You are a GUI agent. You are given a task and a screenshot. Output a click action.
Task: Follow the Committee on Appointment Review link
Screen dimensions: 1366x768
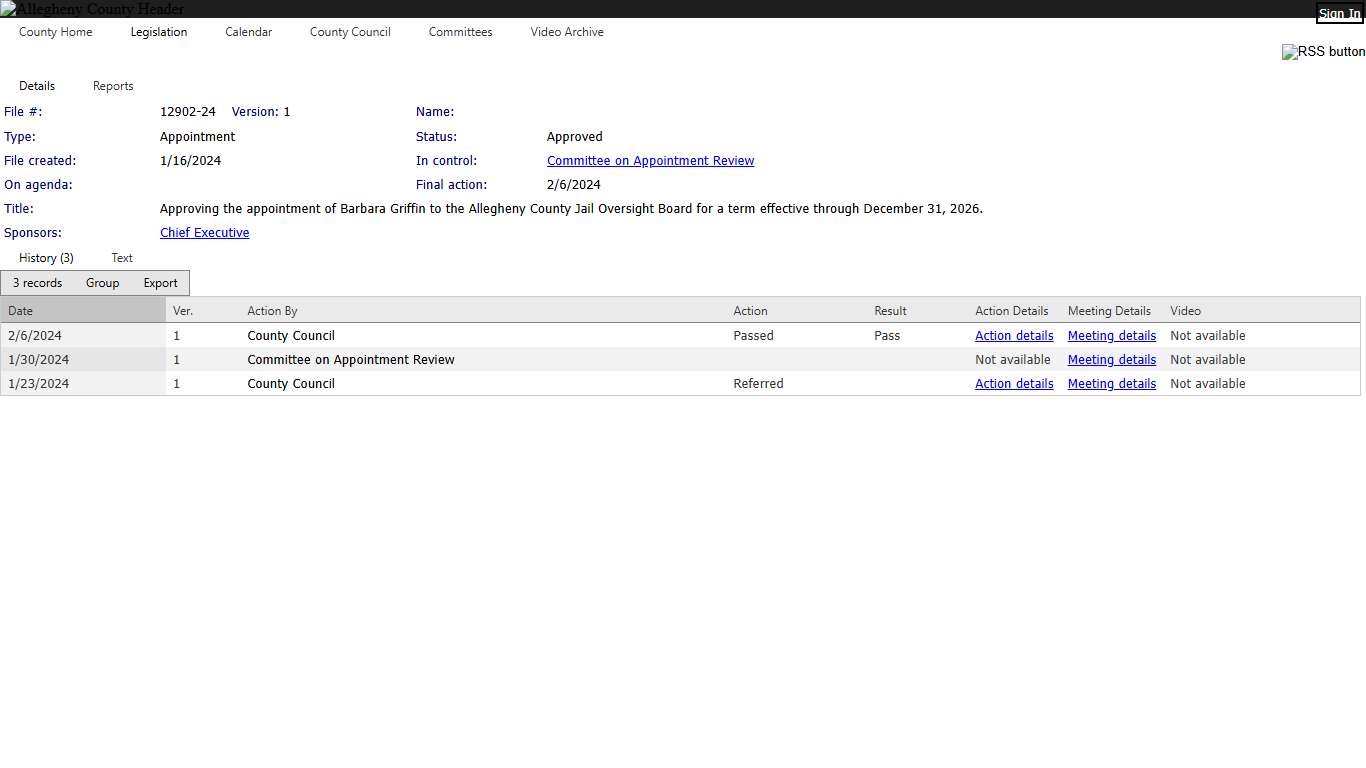[650, 161]
